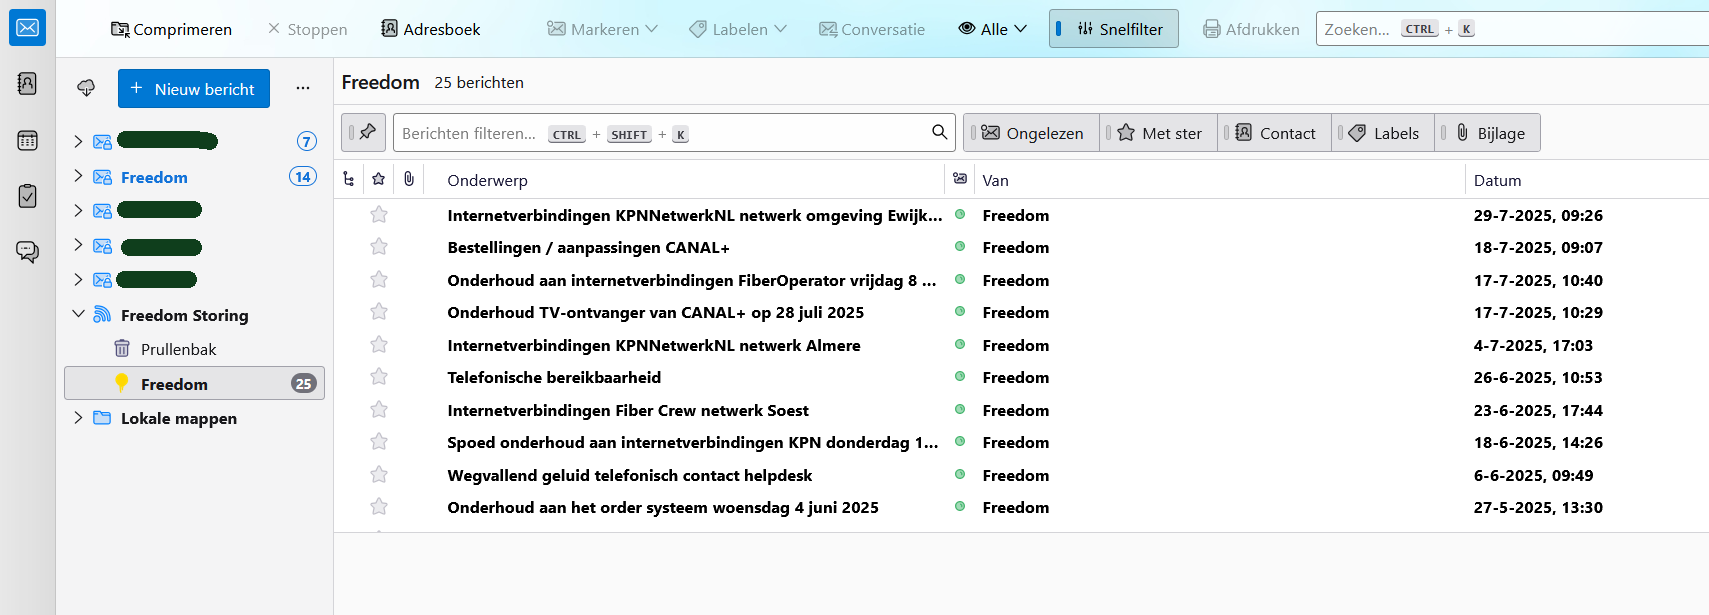Open the Alle view dropdown
Image resolution: width=1709 pixels, height=615 pixels.
click(x=992, y=29)
